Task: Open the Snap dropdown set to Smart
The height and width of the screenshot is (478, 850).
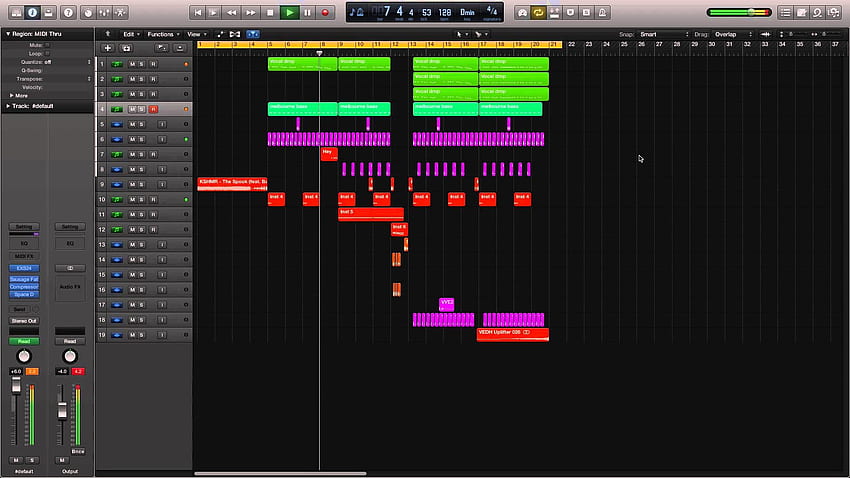Action: pos(664,34)
